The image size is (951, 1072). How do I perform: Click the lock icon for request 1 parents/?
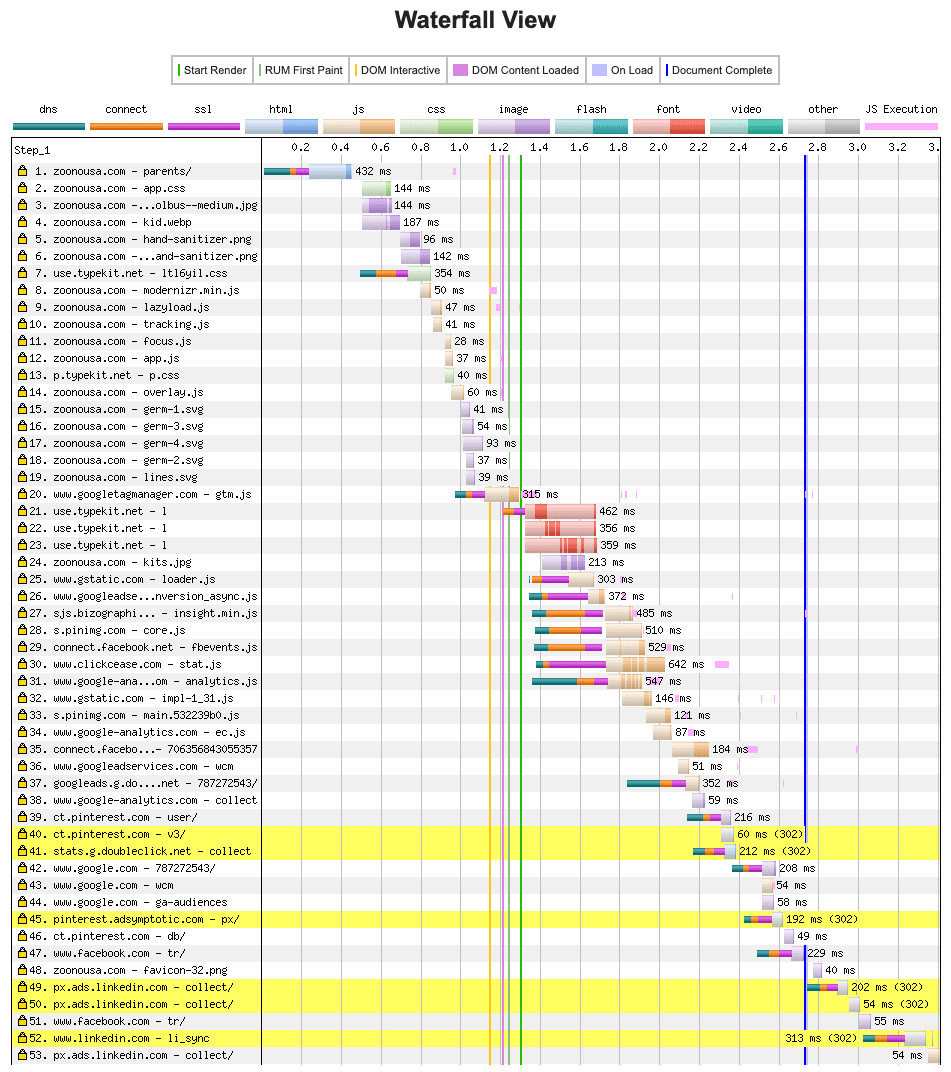coord(23,171)
